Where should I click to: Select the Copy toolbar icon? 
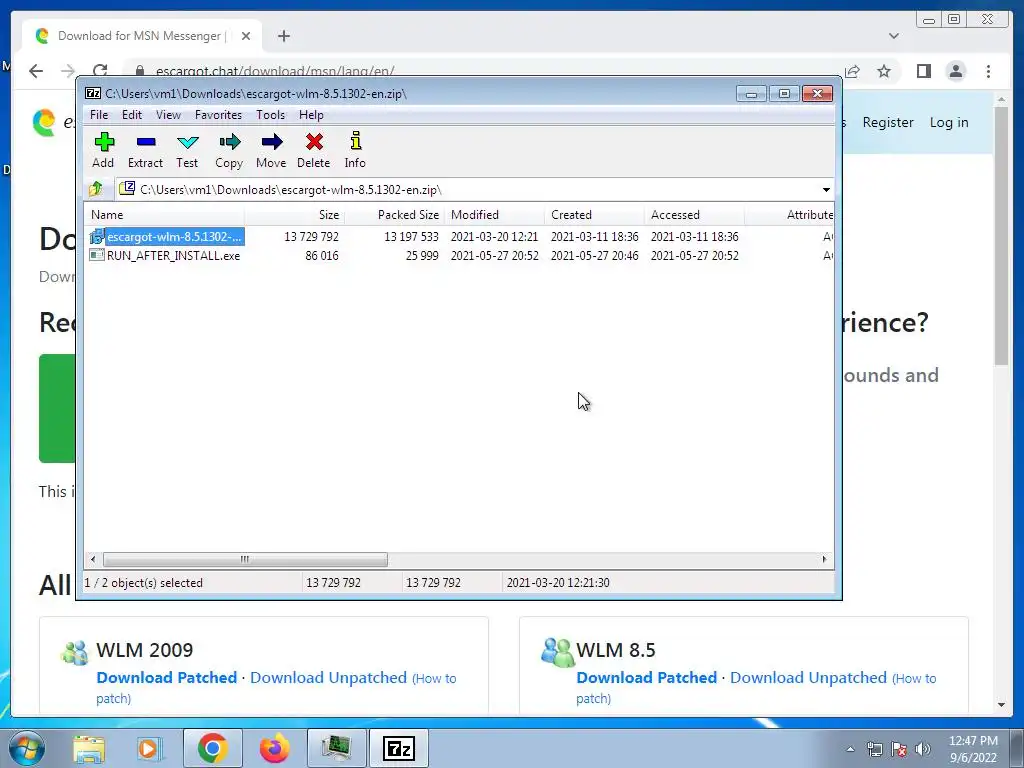click(x=229, y=151)
